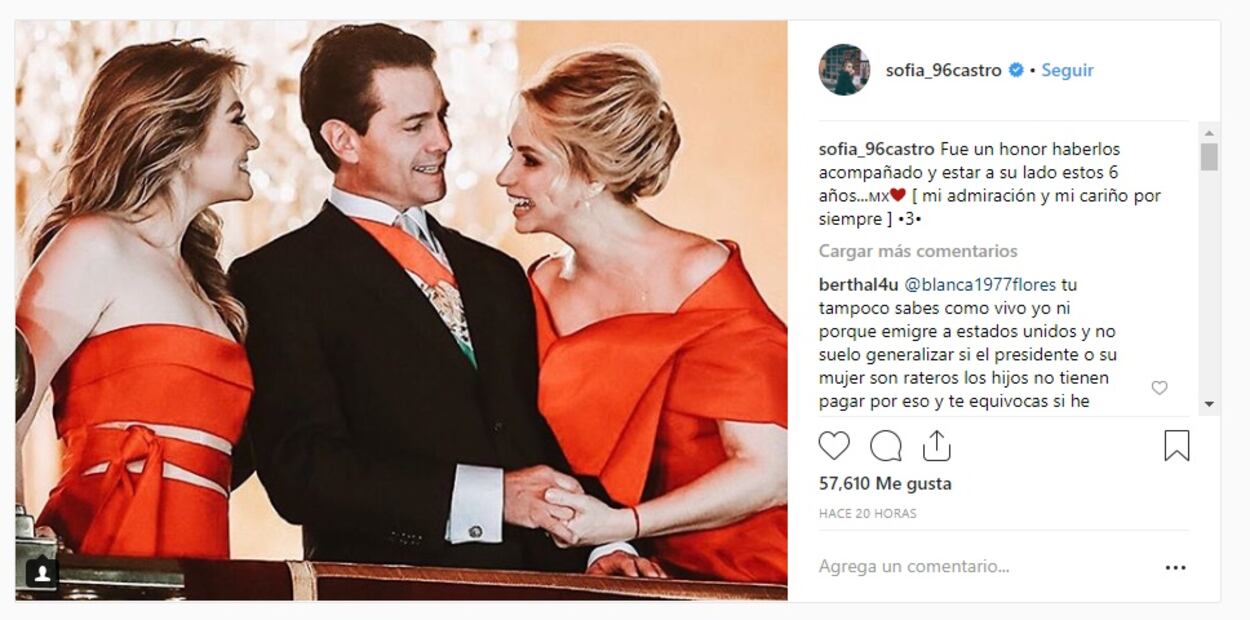The height and width of the screenshot is (620, 1250).
Task: Open sofia_96castro username in header
Action: [x=943, y=70]
